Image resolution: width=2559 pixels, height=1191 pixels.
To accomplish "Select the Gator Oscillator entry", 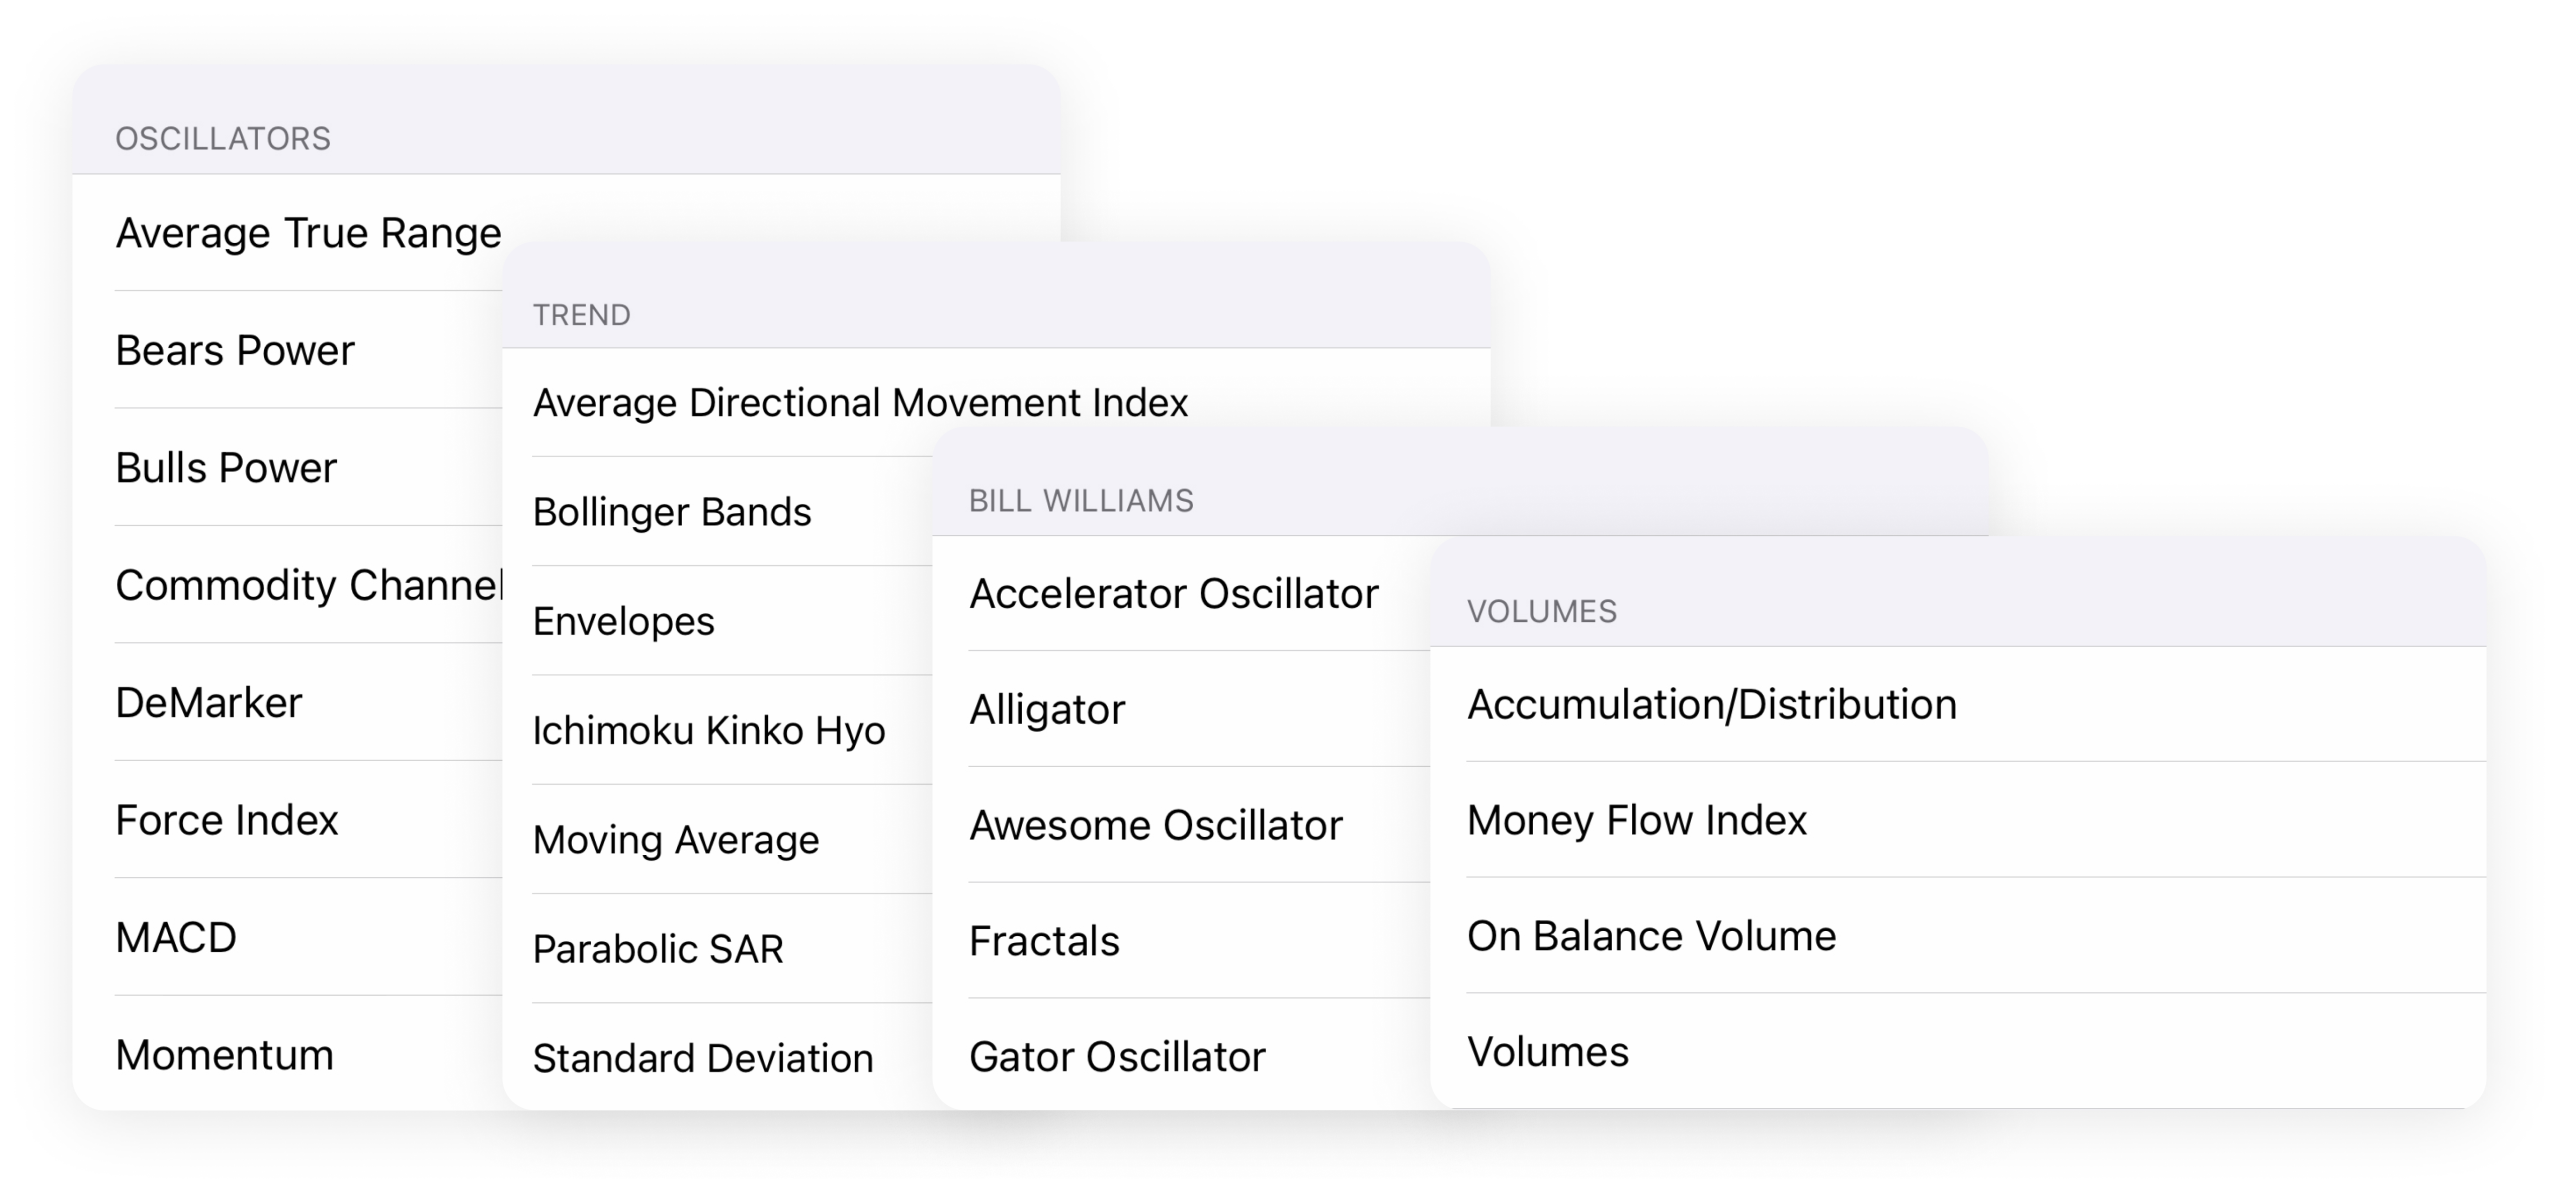I will pos(1117,1057).
